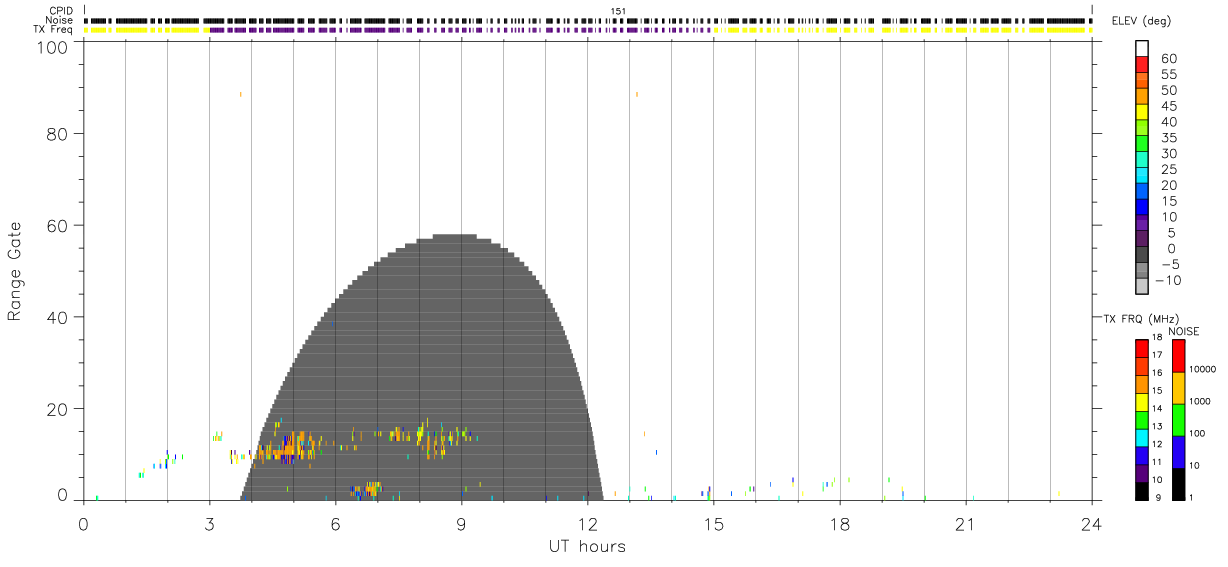Click x-axis tick label '24'

point(1091,523)
